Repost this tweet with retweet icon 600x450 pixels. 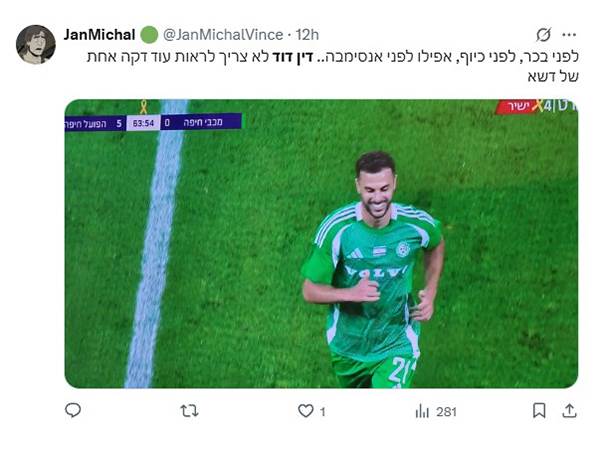pos(189,411)
